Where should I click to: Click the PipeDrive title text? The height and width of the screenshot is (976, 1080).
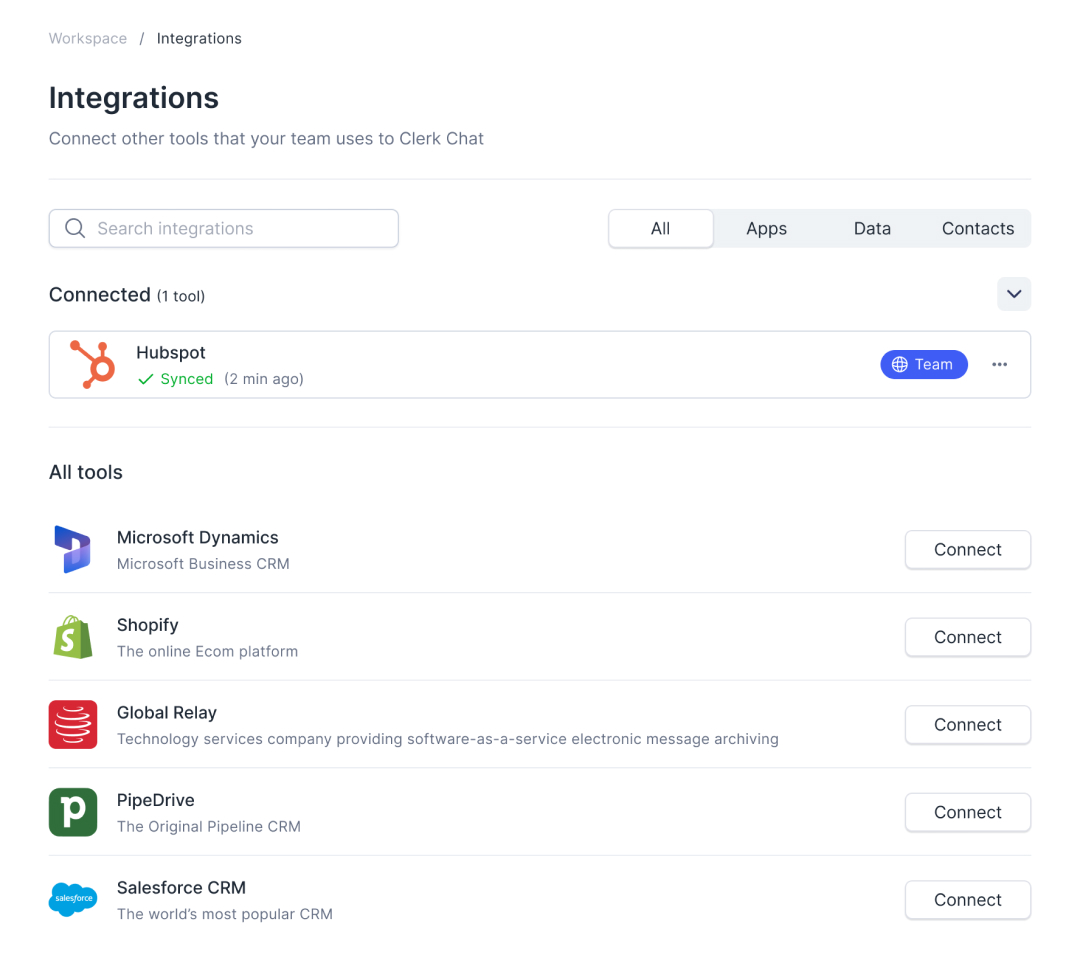point(156,800)
